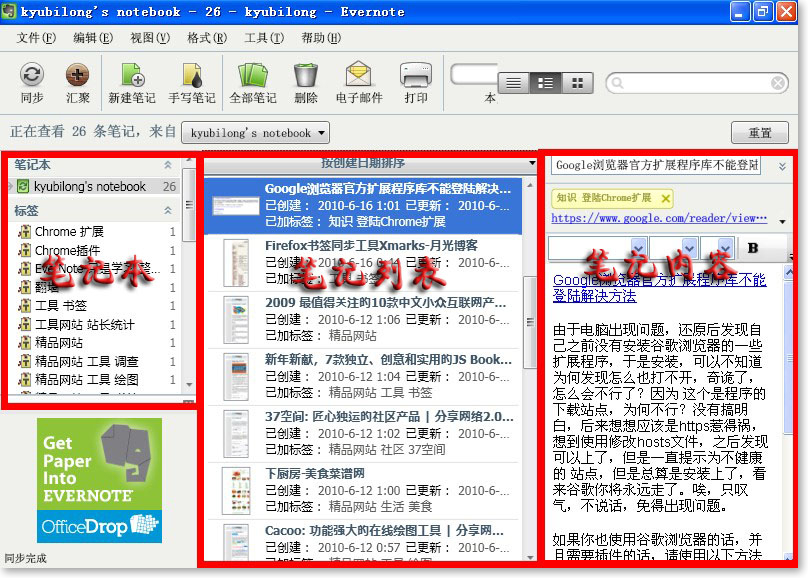Open the font family combo box
Screen dimensions: 808x578
(x=597, y=248)
